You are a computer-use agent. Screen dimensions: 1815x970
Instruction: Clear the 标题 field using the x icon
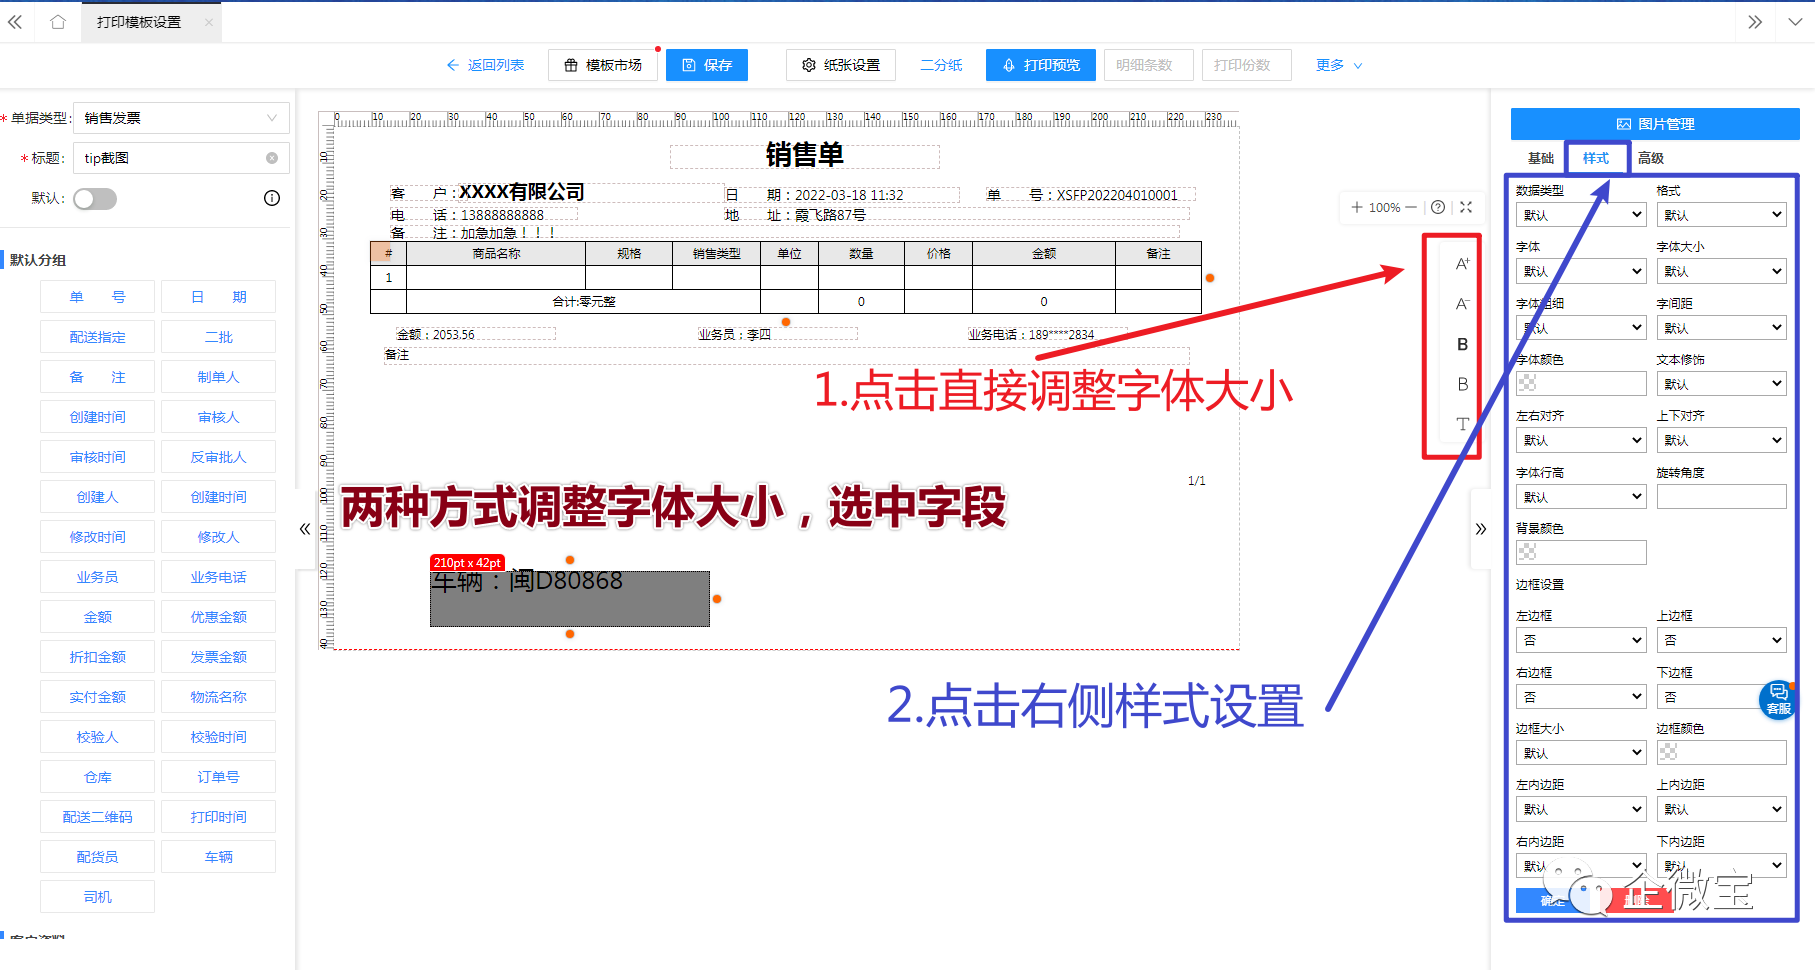tap(271, 157)
